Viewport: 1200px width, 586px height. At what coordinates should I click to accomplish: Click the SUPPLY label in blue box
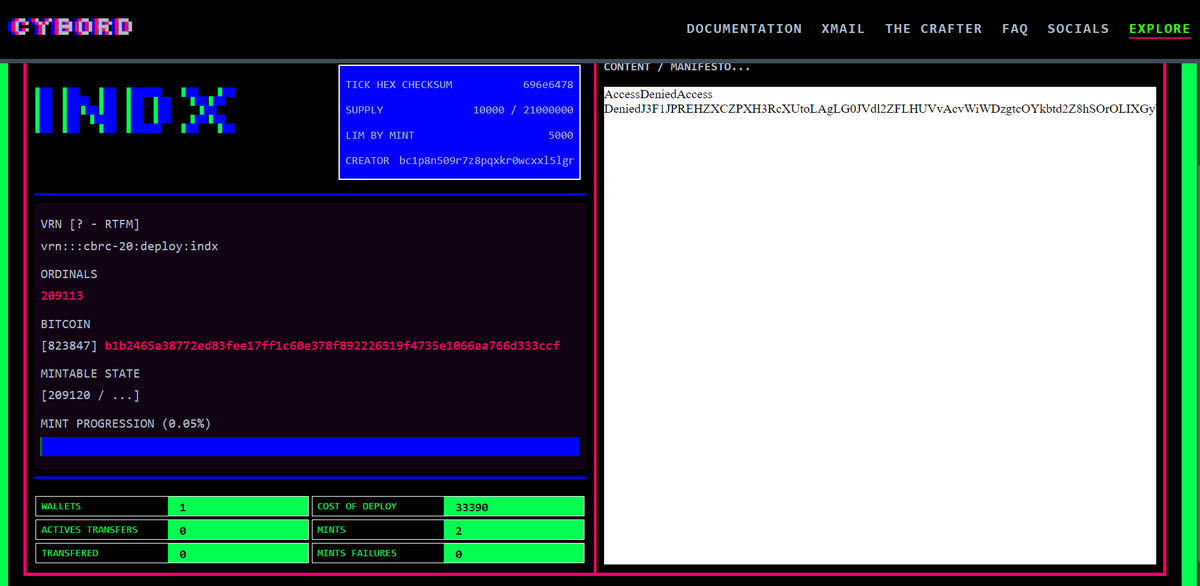pos(364,110)
